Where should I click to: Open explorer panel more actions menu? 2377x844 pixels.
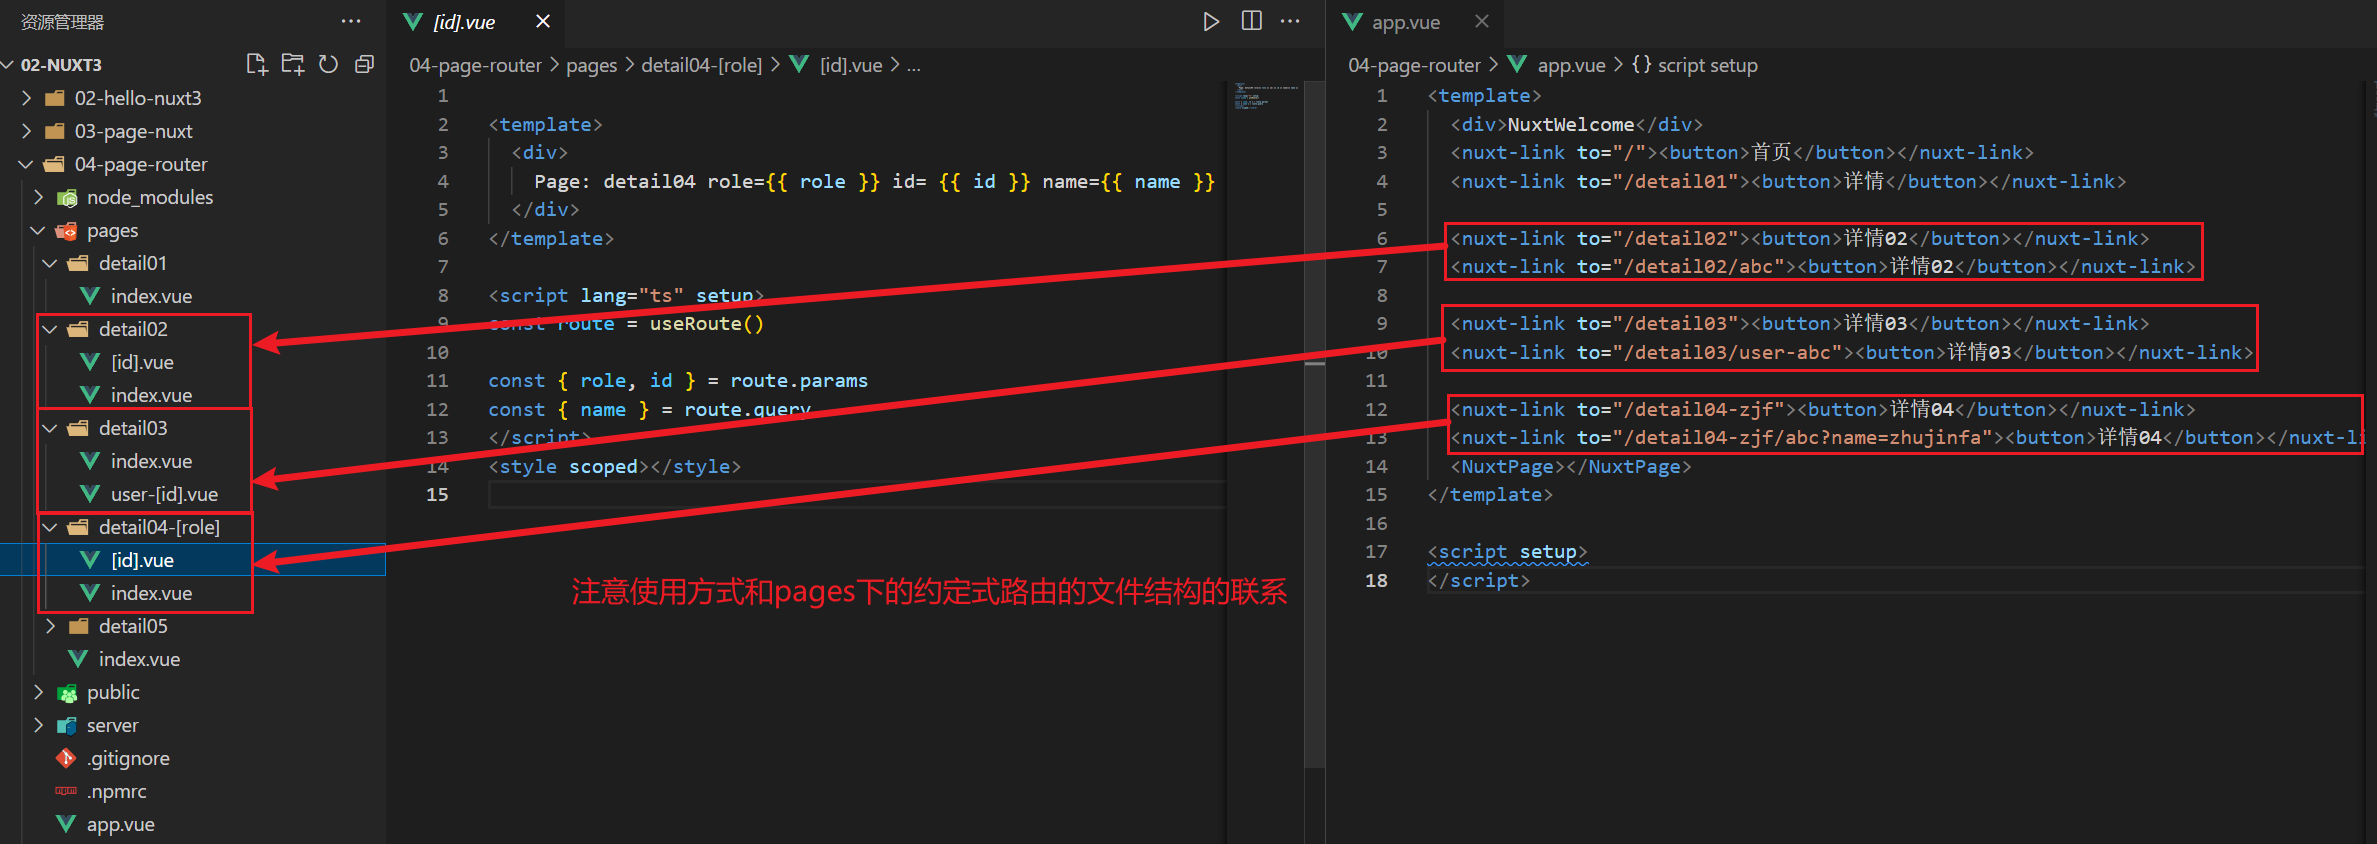point(351,21)
